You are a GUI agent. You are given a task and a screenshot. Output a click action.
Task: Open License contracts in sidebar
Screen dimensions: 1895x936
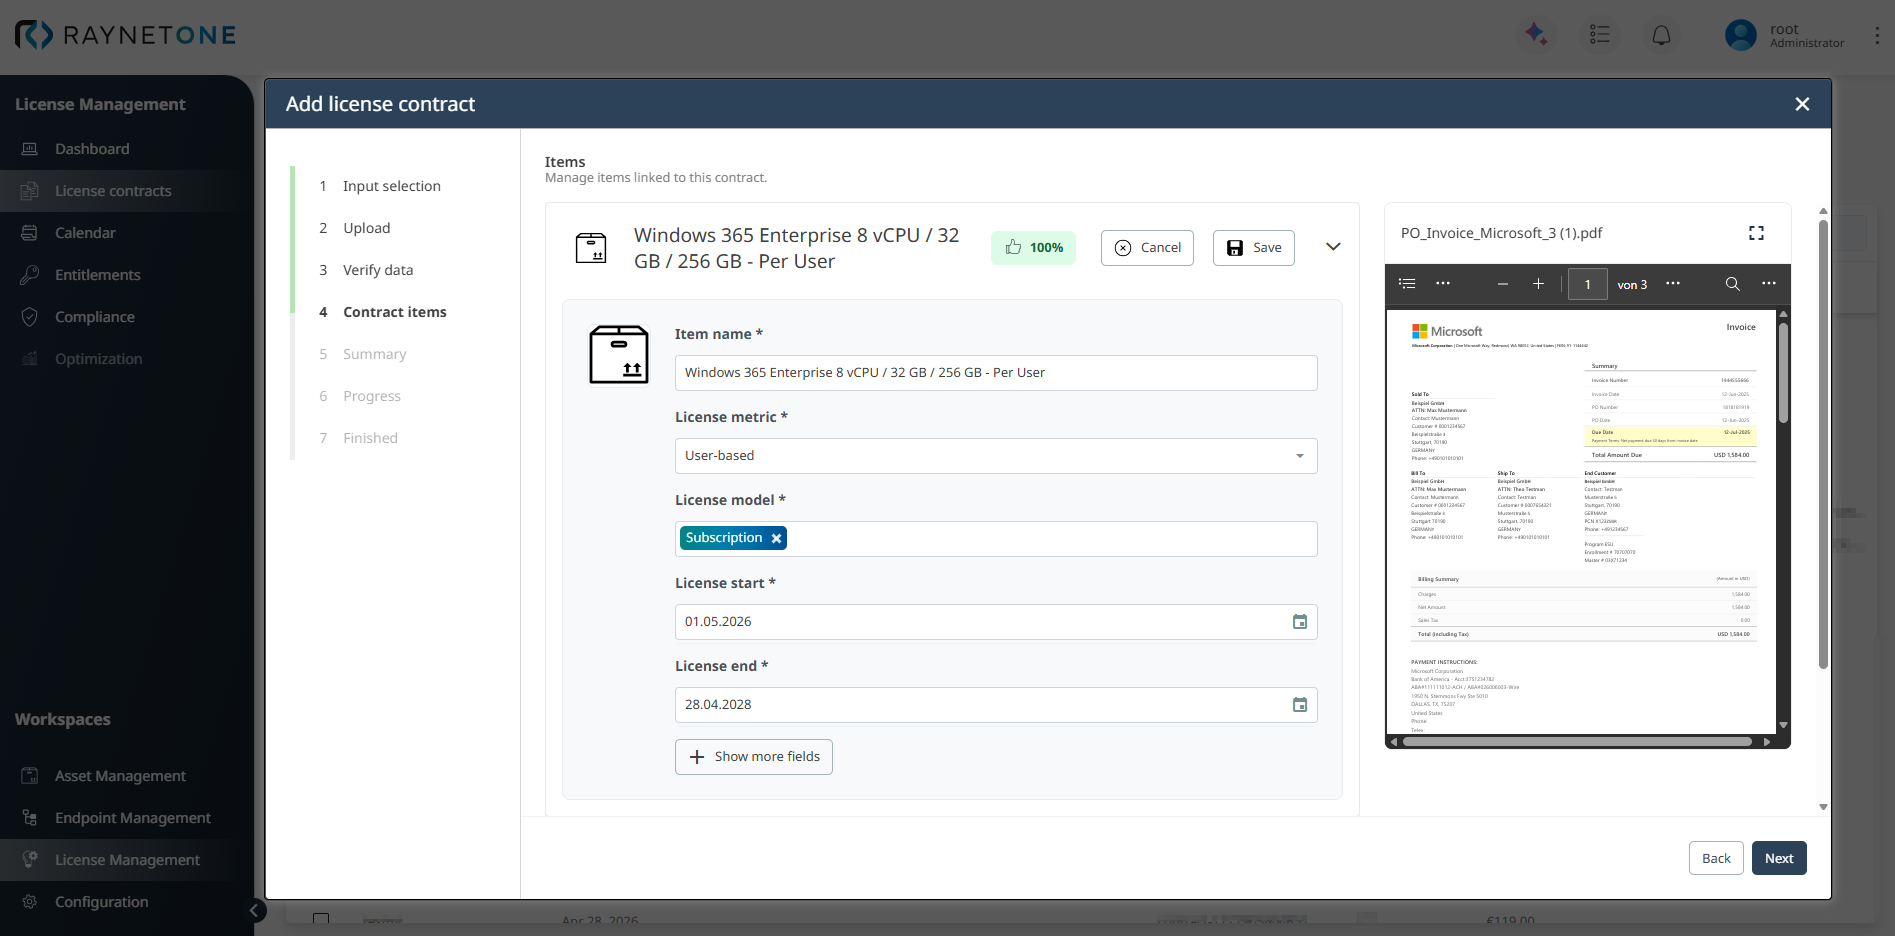(x=127, y=191)
